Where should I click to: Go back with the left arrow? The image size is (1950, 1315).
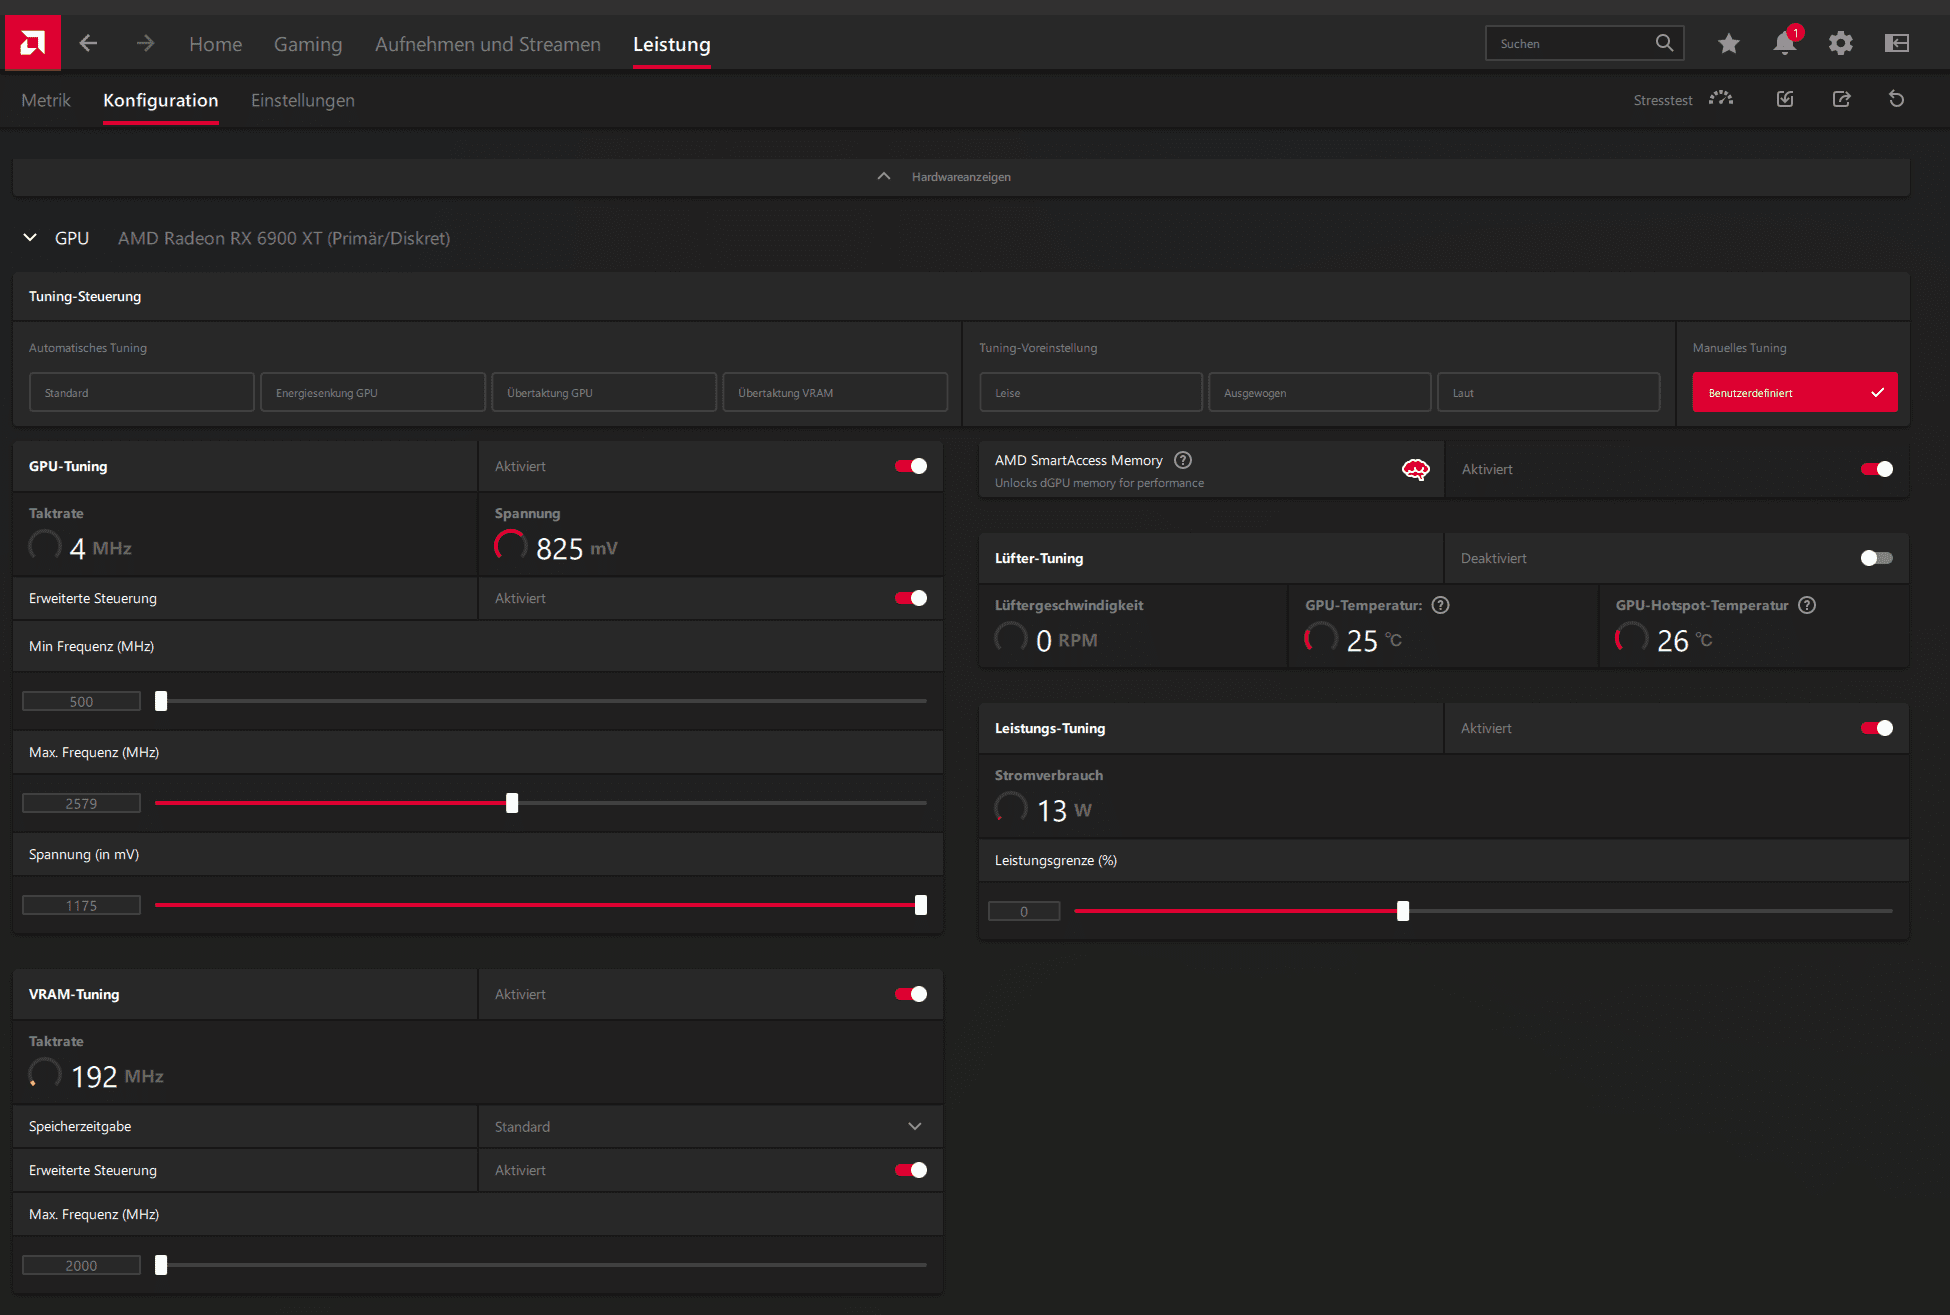click(88, 43)
